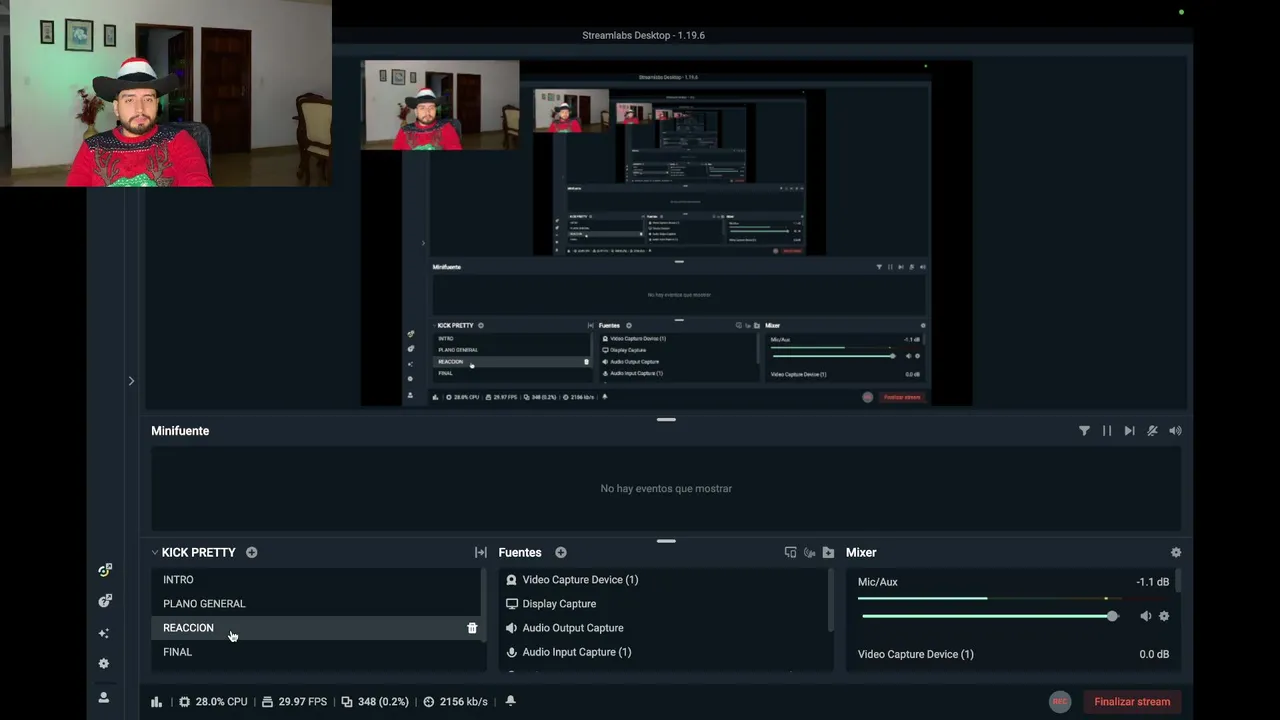Screen dimensions: 1280x720
Task: Click the stream preview canvas
Action: [x=666, y=233]
